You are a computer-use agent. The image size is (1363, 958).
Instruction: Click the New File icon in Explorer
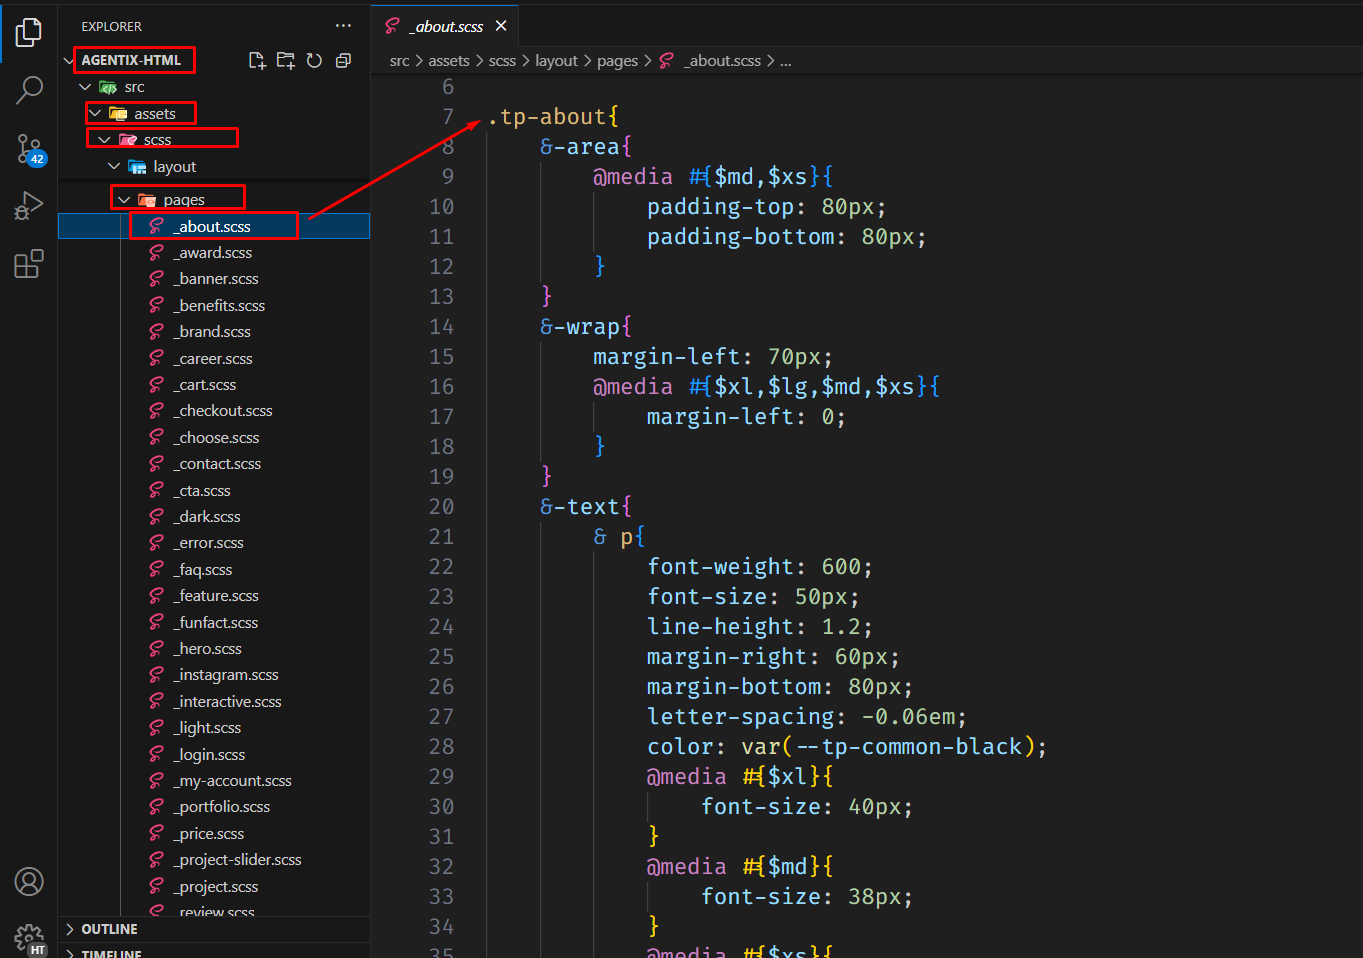click(x=257, y=61)
